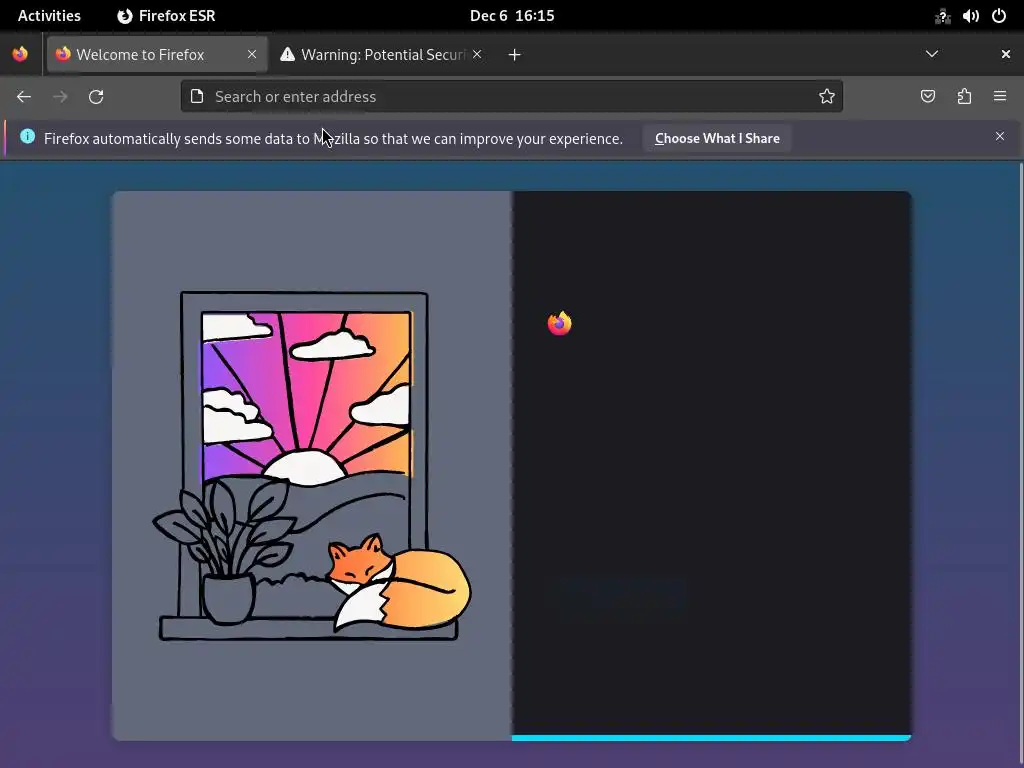This screenshot has height=768, width=1024.
Task: Close the Firefox window
Action: click(1006, 54)
